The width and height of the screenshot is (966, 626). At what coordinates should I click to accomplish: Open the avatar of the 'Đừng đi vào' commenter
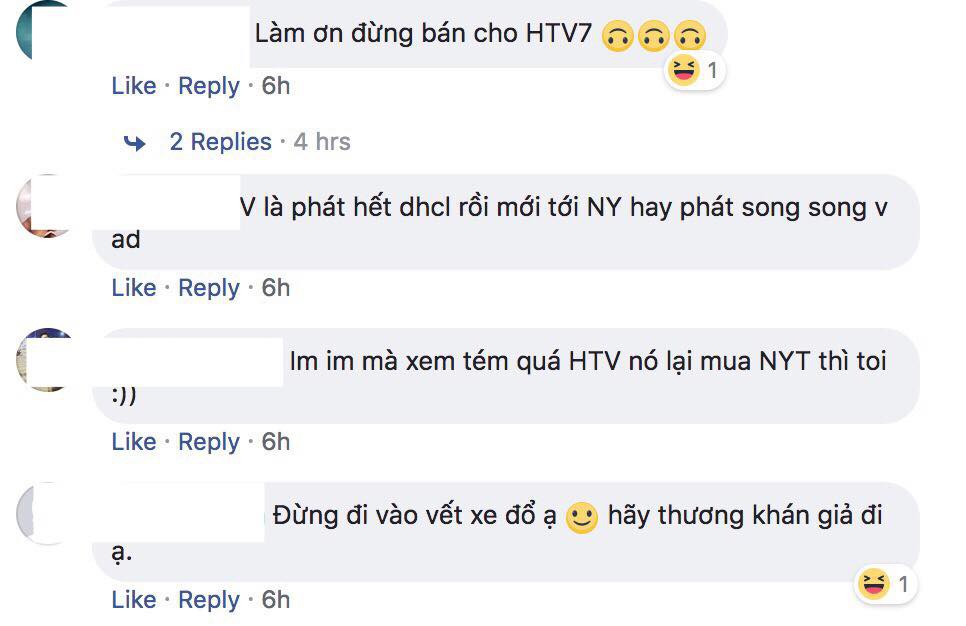click(37, 514)
